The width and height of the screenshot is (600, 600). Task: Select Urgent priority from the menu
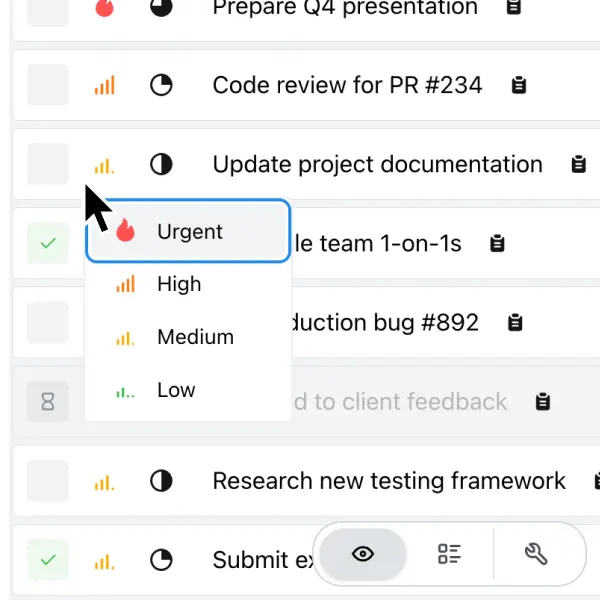pos(188,231)
